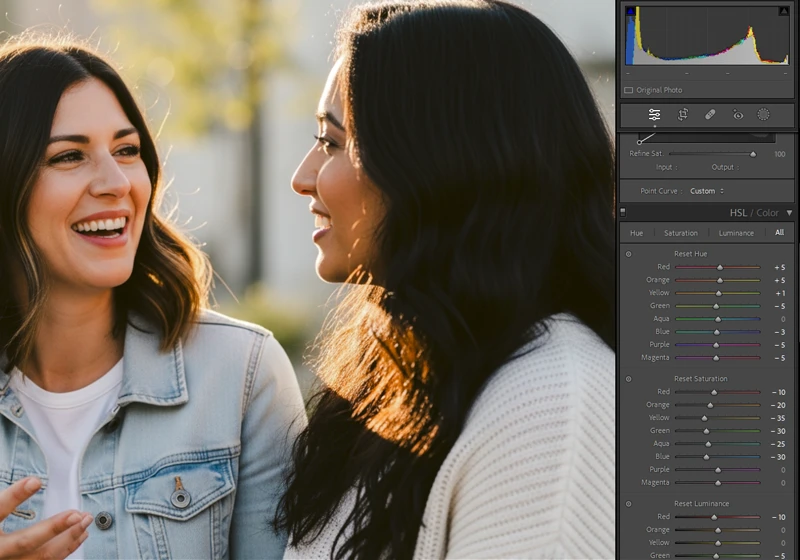This screenshot has height=560, width=800.
Task: Click the Saturation targeted adjustment tool icon
Action: [x=629, y=379]
